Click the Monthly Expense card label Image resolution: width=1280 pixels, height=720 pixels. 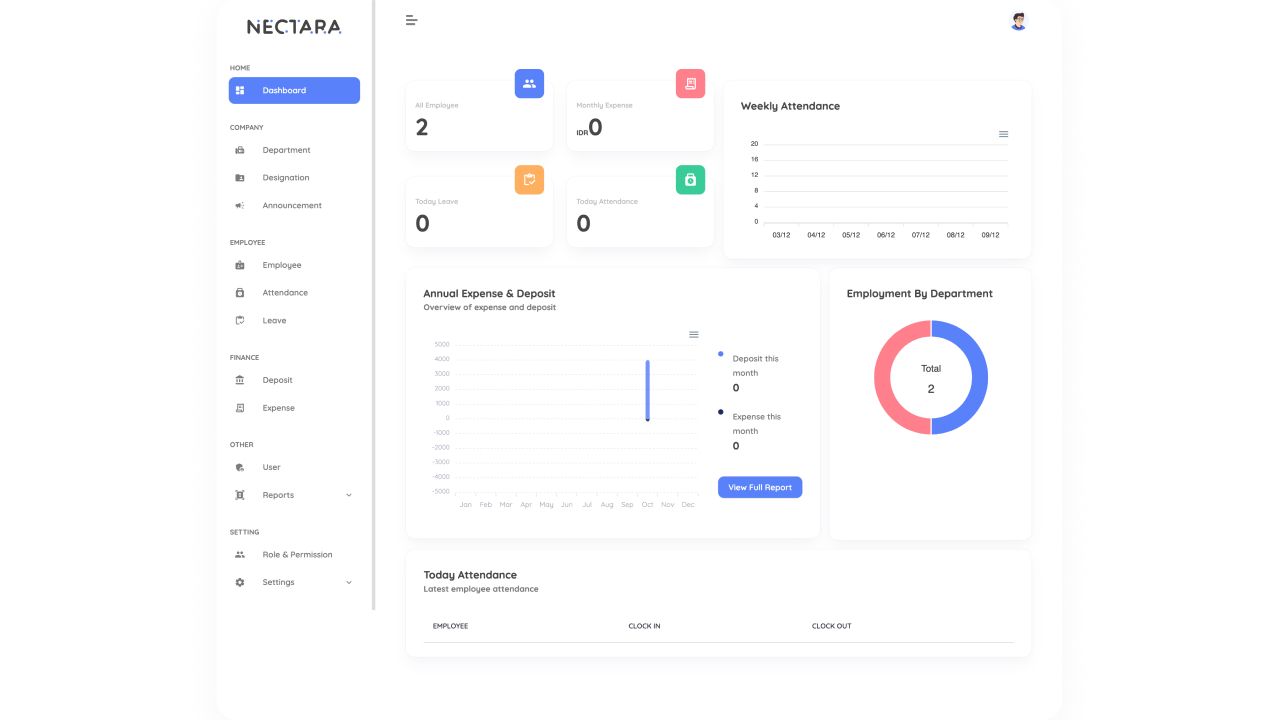[x=604, y=105]
